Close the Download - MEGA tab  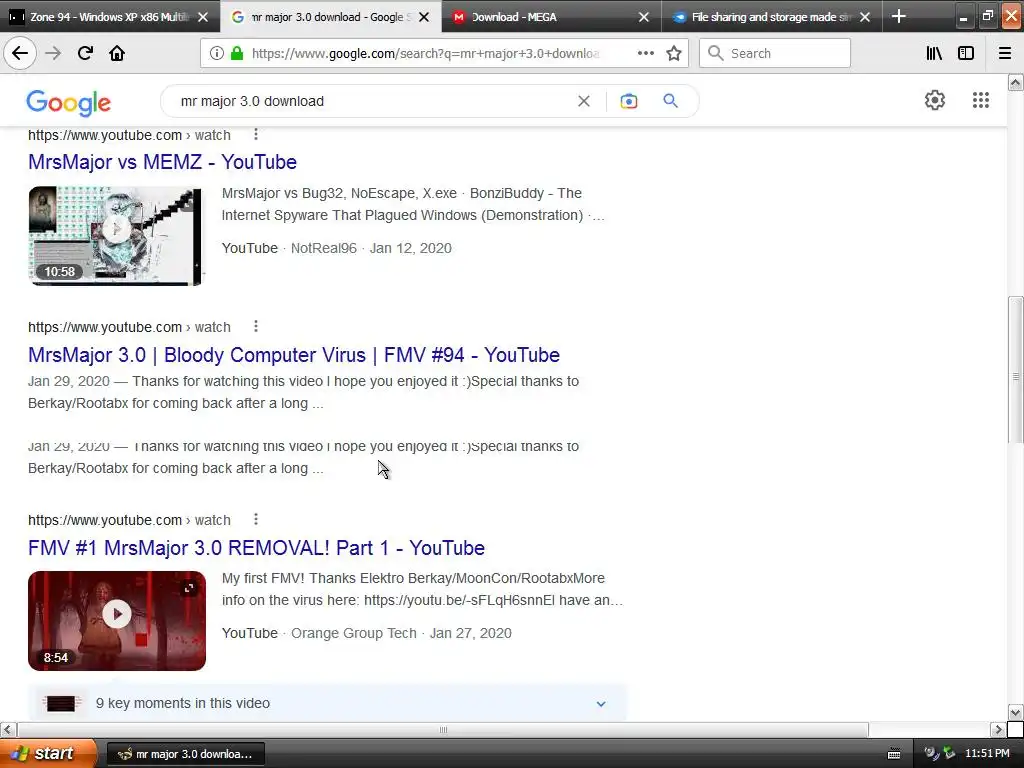644,17
